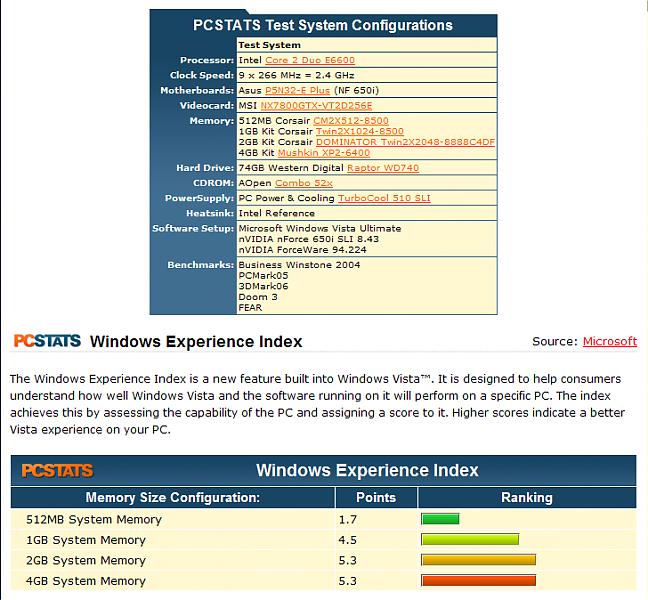Click the green 512MB ranking bar
This screenshot has height=600, width=648.
(x=440, y=519)
